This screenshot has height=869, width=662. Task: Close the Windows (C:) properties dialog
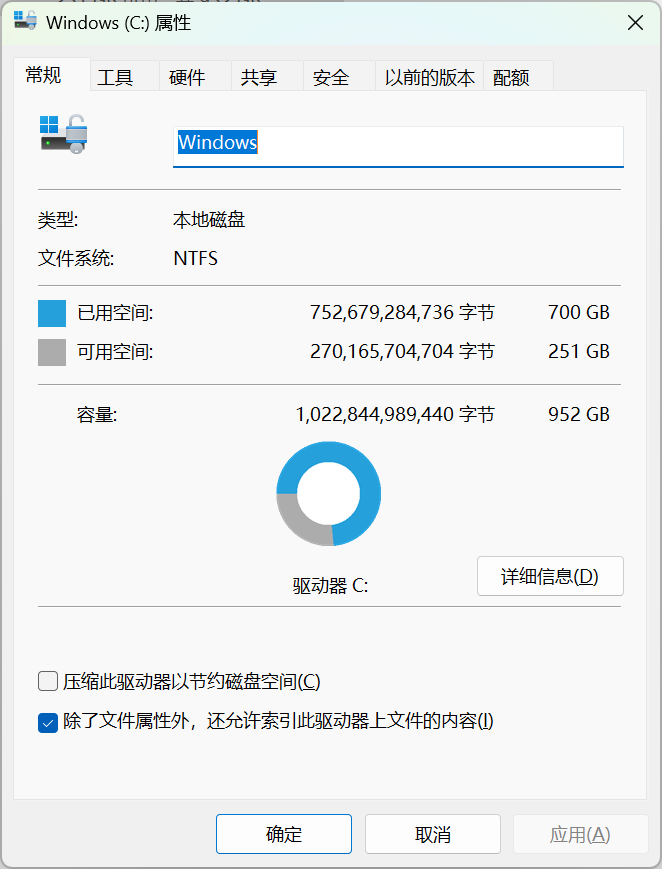coord(635,23)
